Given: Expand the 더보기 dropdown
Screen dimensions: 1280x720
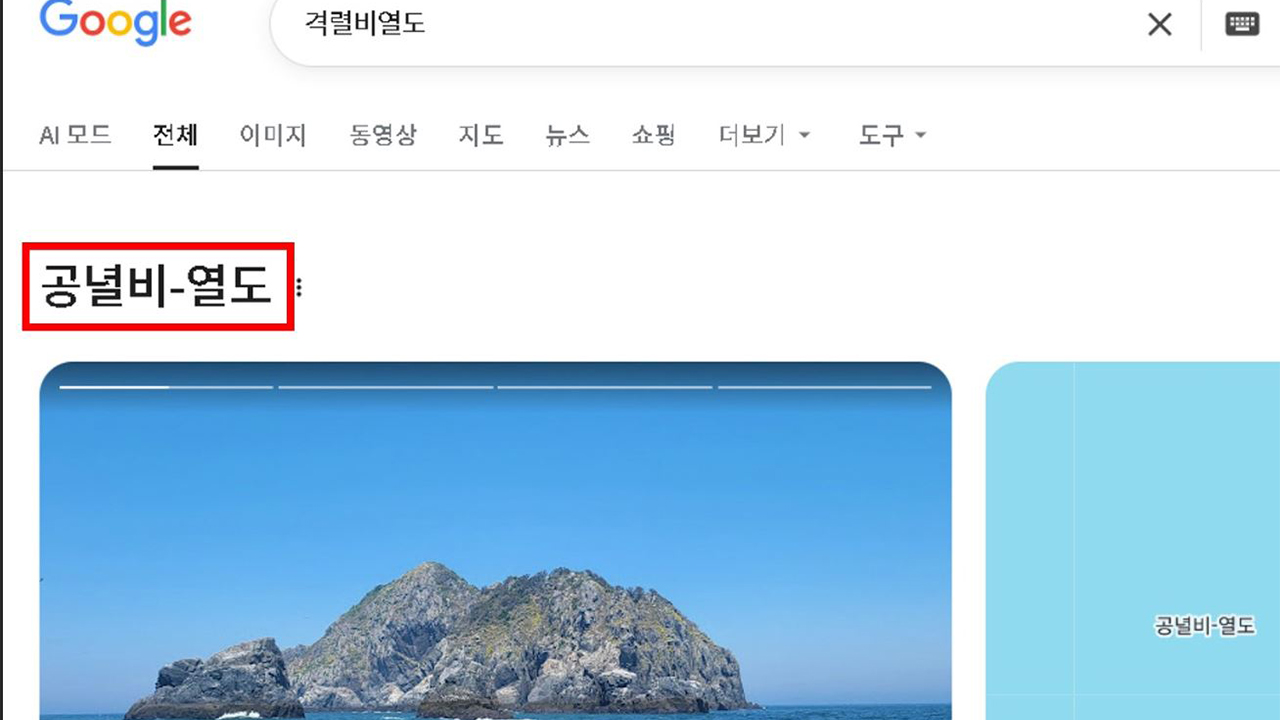Looking at the screenshot, I should coord(764,135).
